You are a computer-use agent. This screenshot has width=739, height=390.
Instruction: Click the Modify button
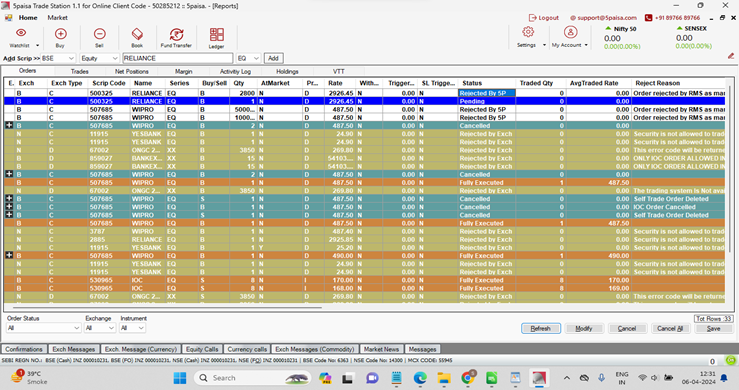pos(583,328)
